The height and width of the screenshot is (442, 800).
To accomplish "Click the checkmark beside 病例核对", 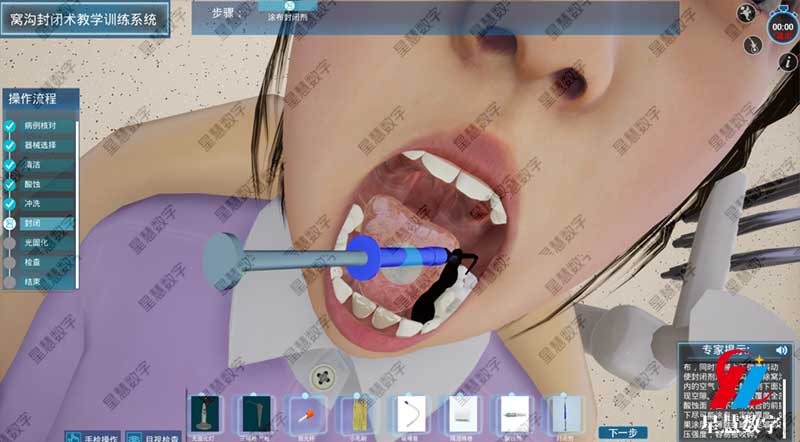I will tap(10, 126).
